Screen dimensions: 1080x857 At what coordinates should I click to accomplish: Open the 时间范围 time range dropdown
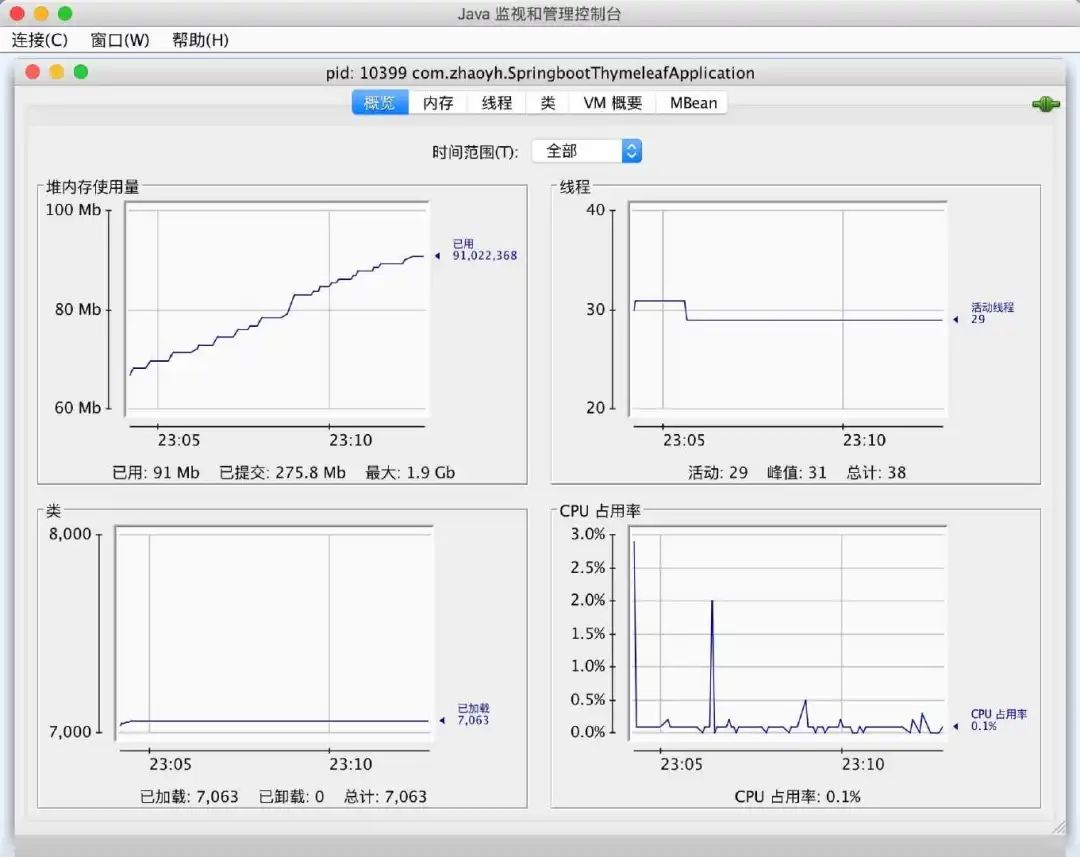[587, 151]
